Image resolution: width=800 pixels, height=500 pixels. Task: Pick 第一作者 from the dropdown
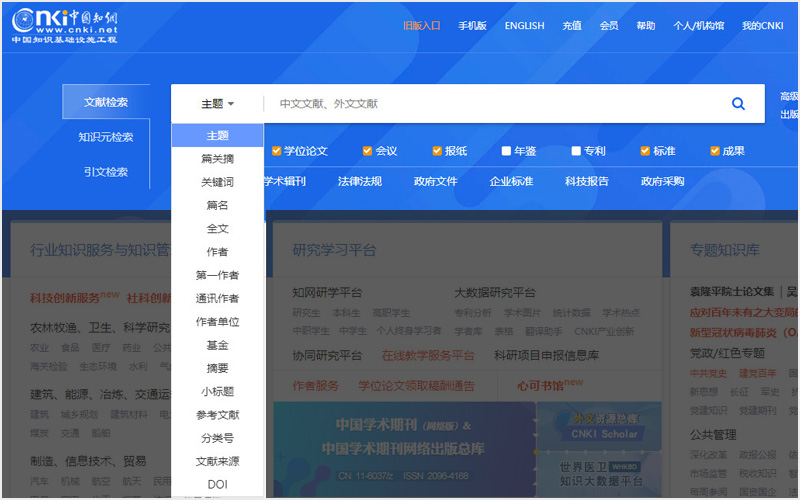coord(217,275)
